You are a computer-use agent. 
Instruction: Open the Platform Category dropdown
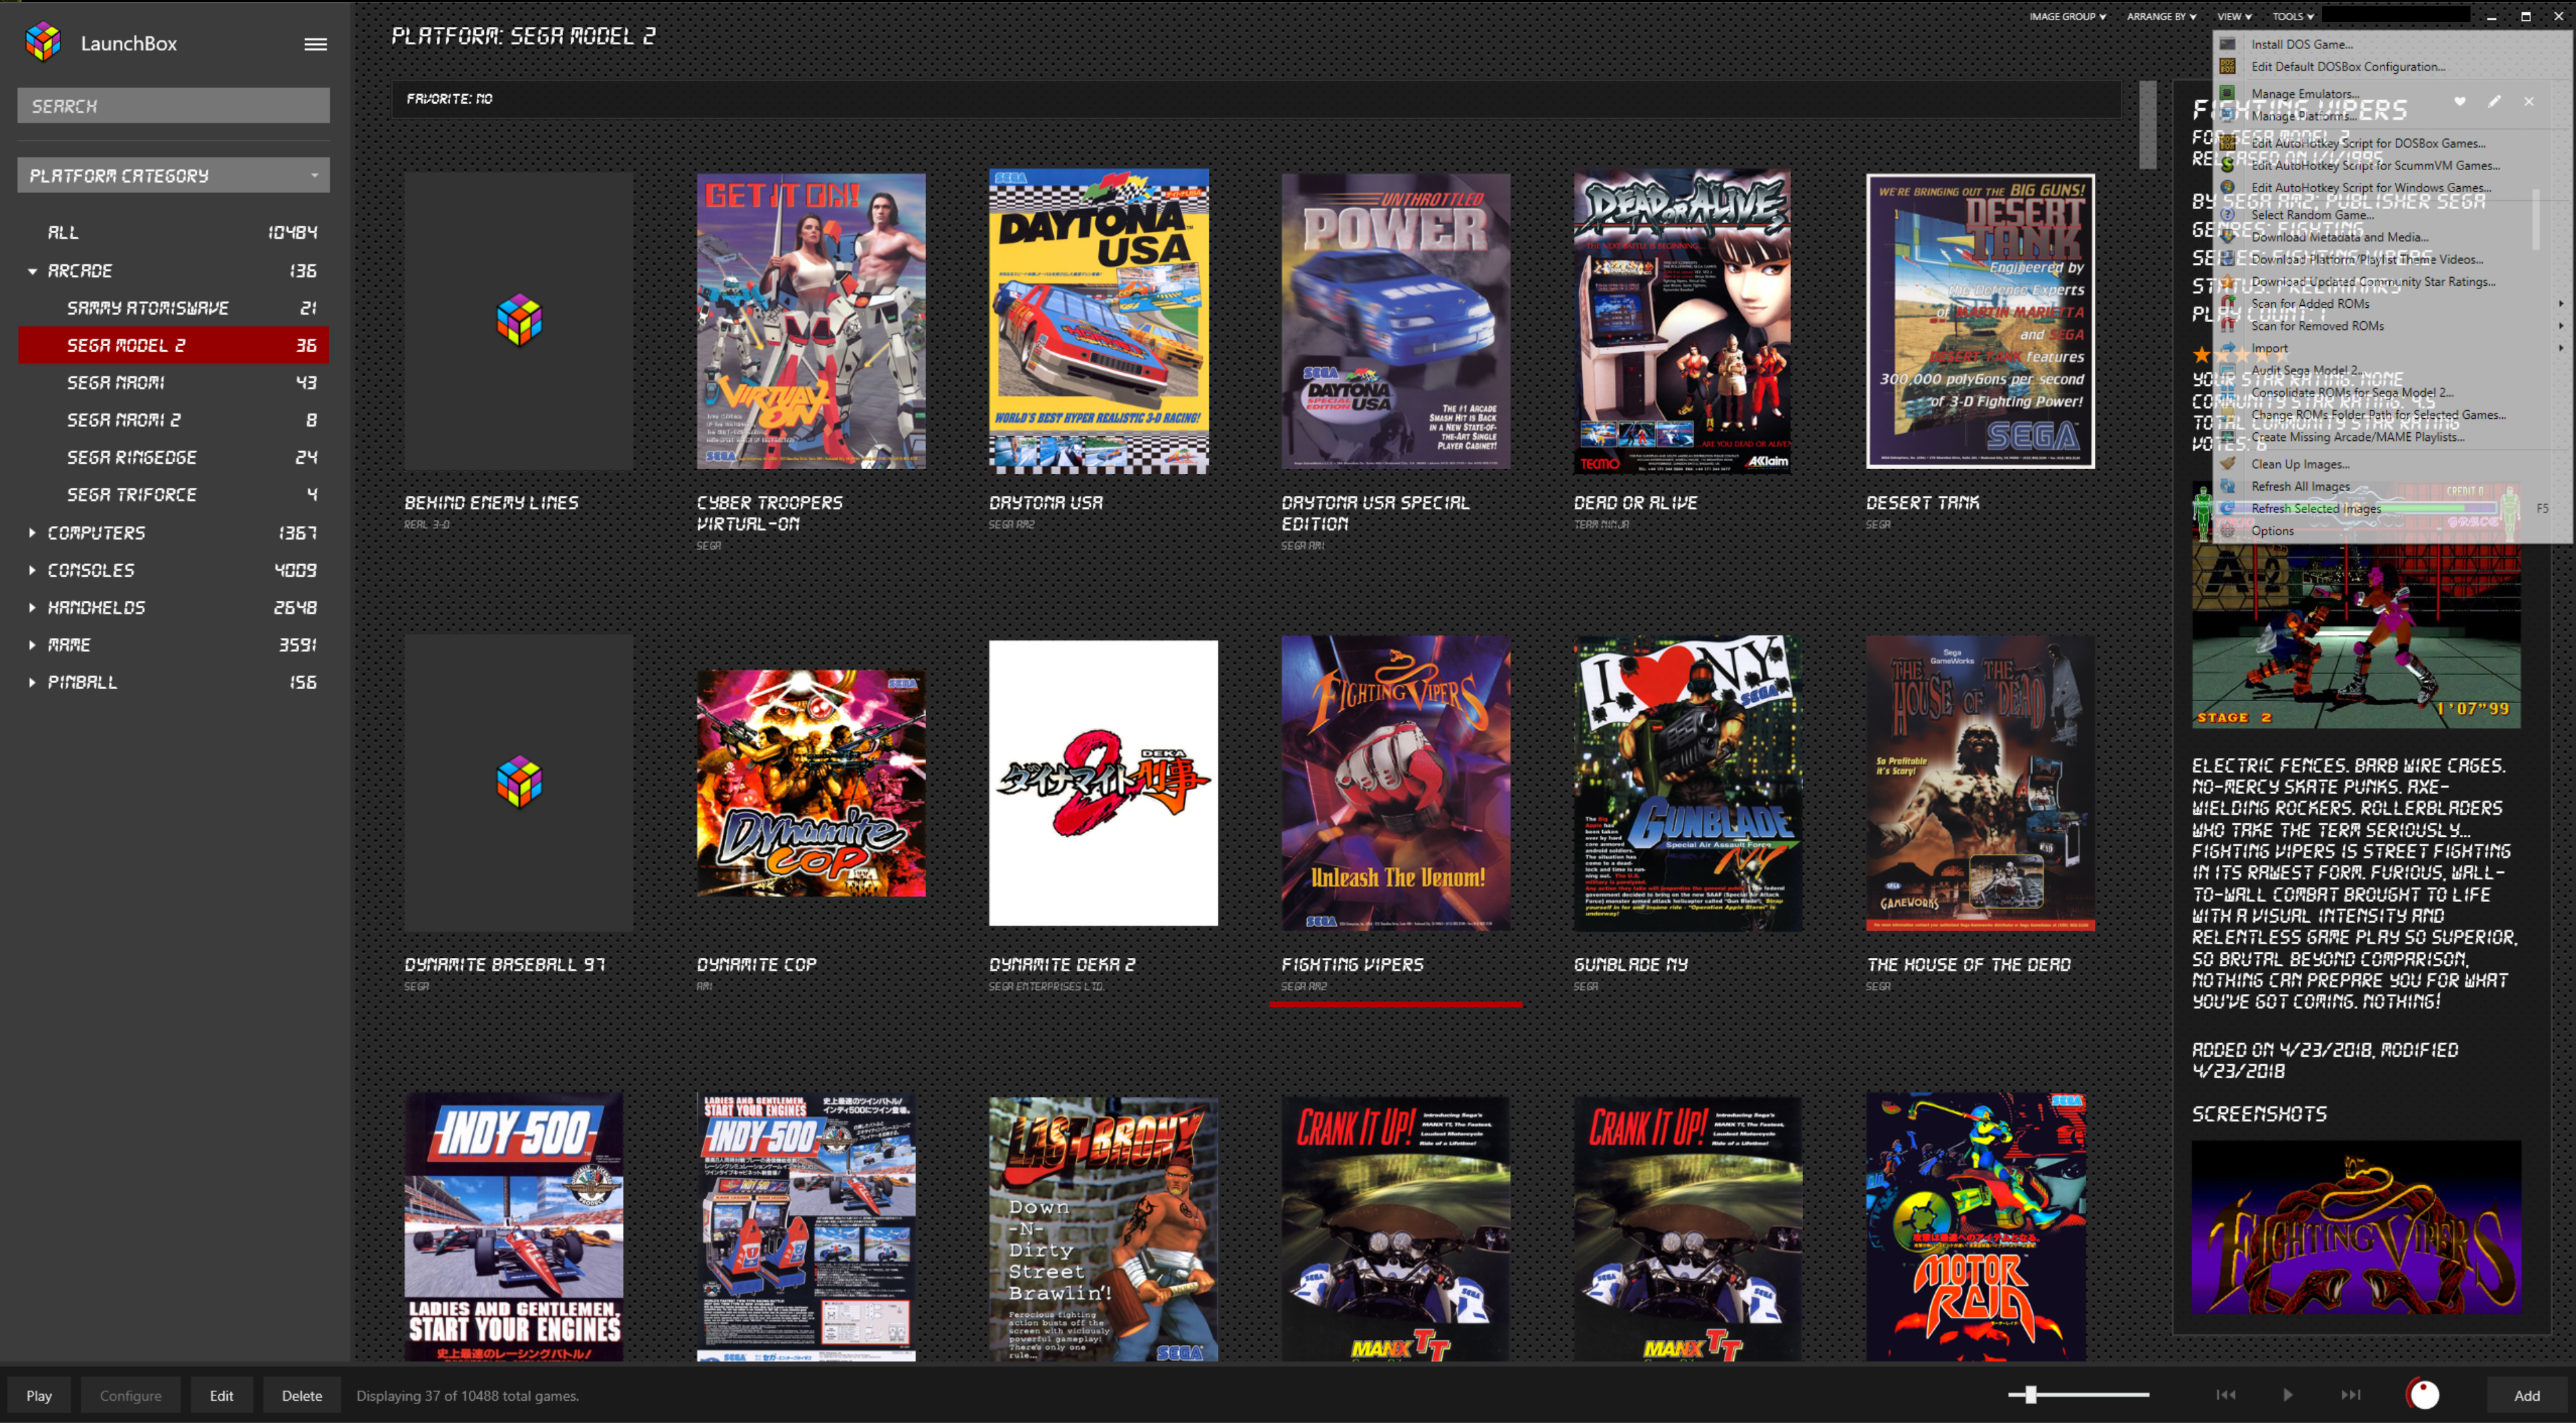point(173,176)
